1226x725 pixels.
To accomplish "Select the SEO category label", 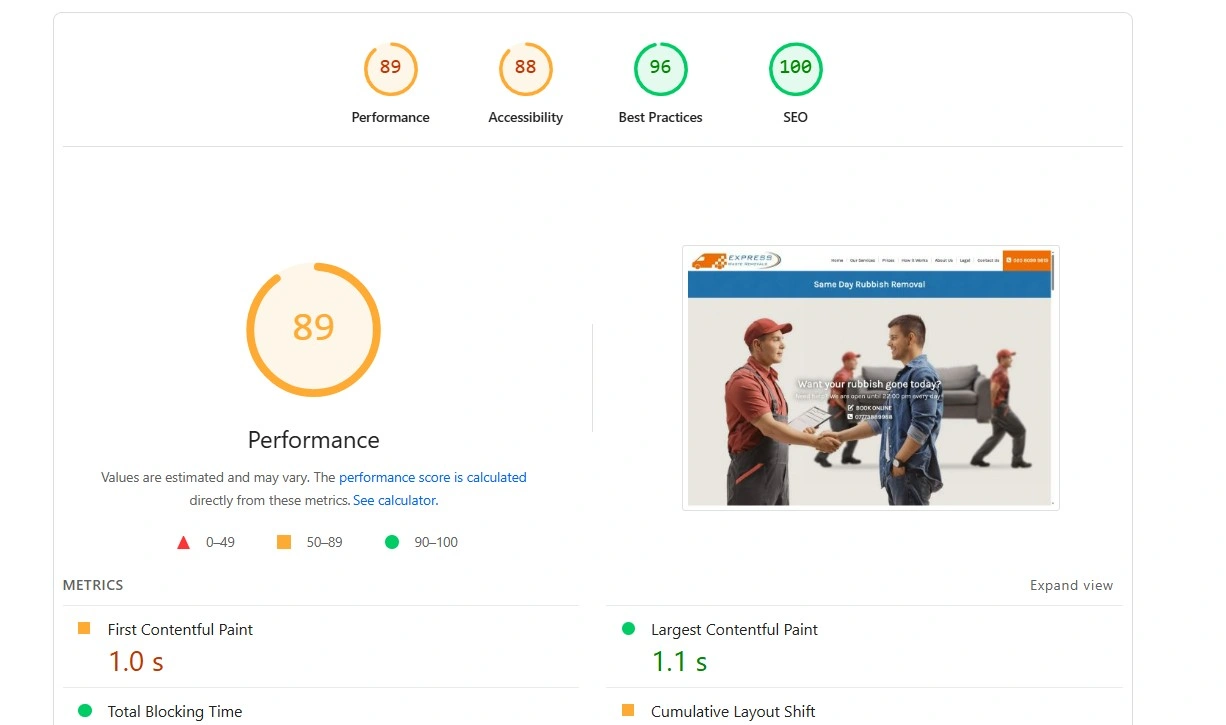I will [x=795, y=117].
